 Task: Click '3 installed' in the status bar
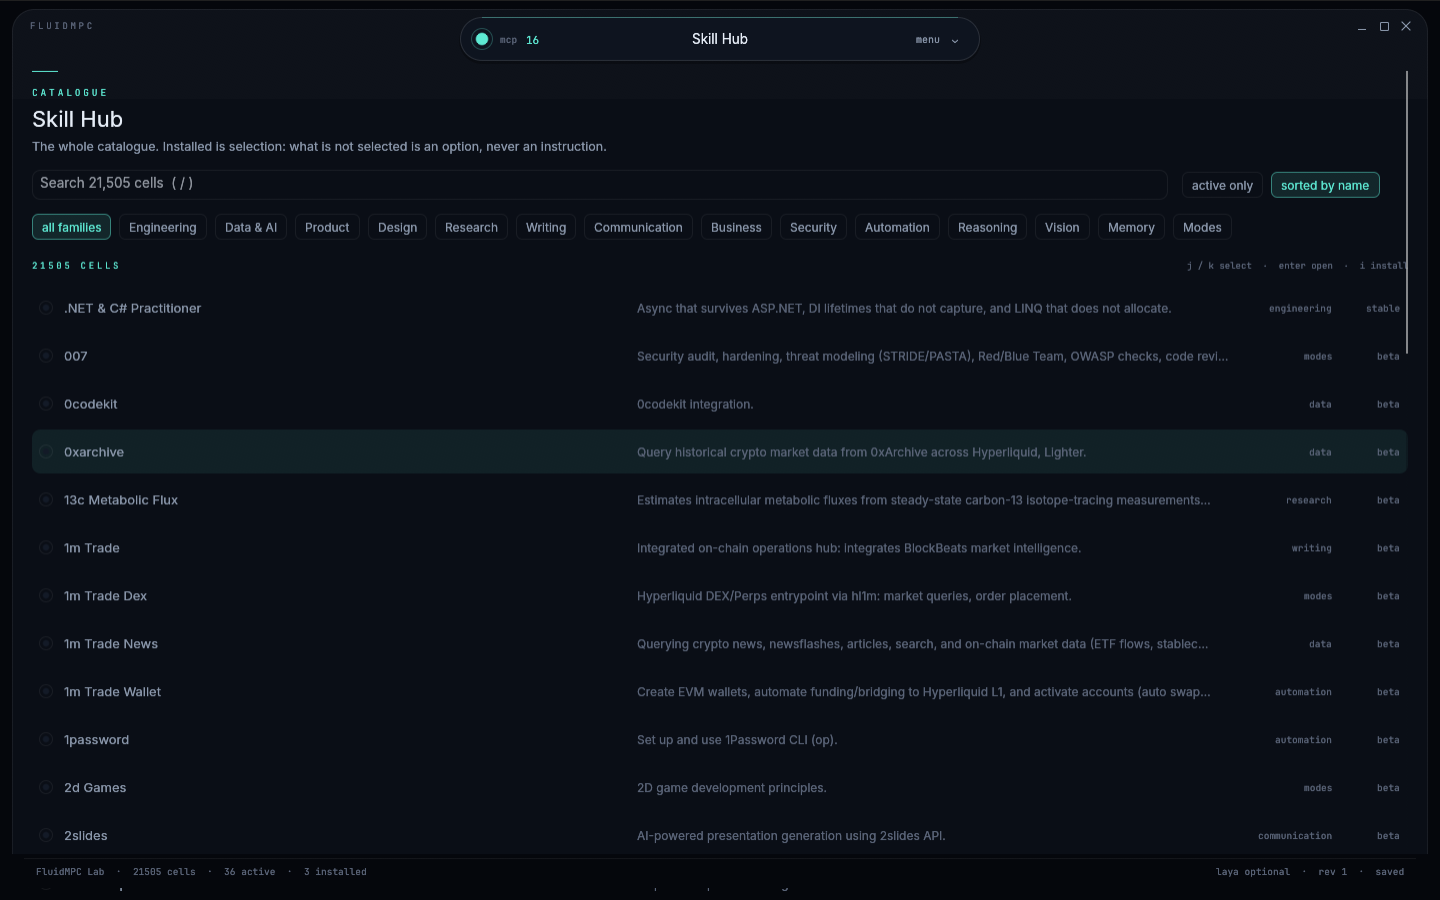click(x=335, y=872)
